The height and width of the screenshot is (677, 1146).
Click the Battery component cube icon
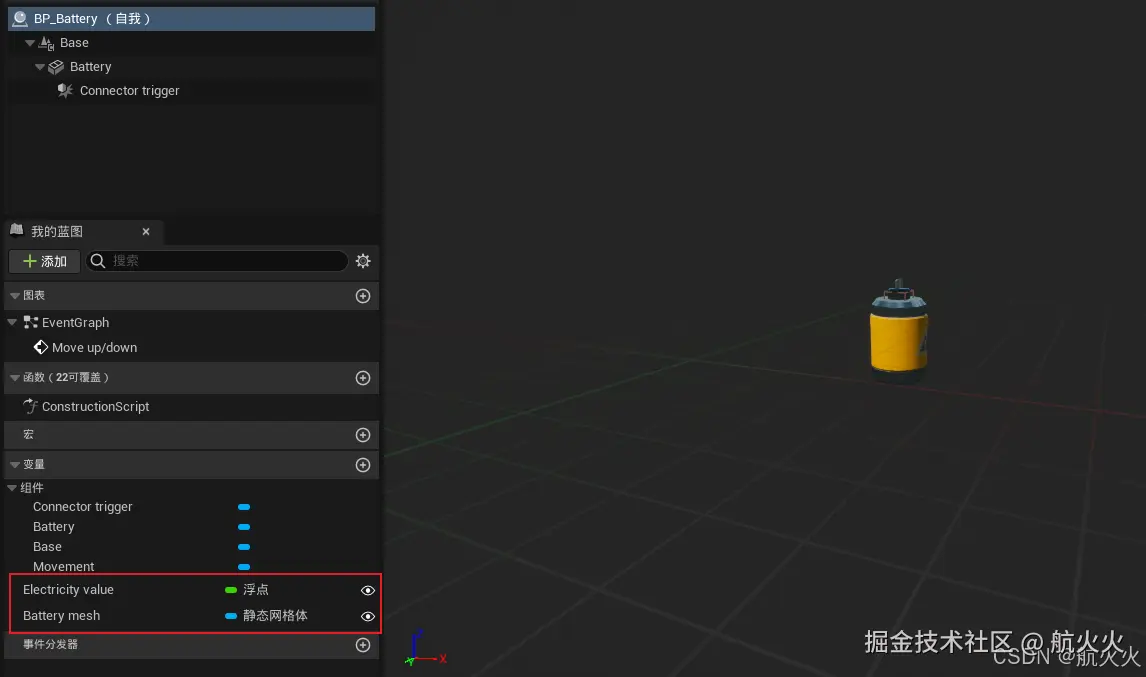tap(55, 66)
